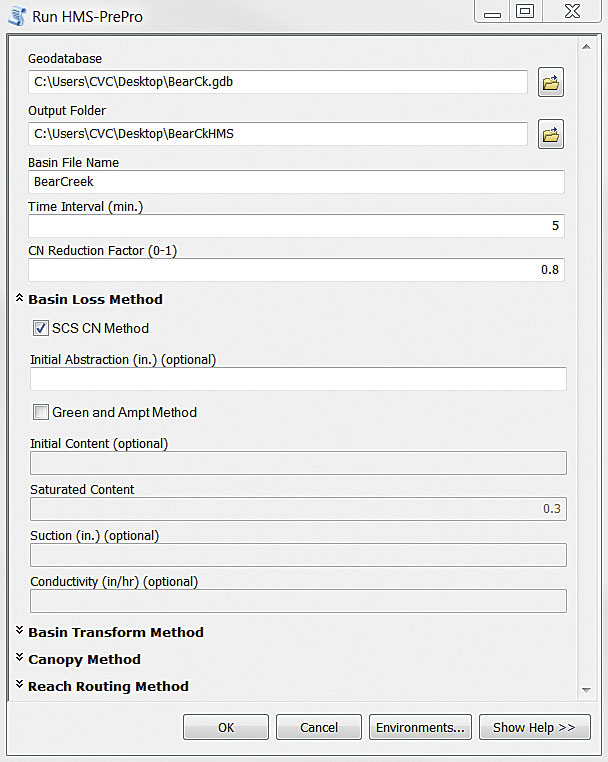Click the Initial Abstraction input field
The image size is (608, 762).
pyautogui.click(x=298, y=379)
